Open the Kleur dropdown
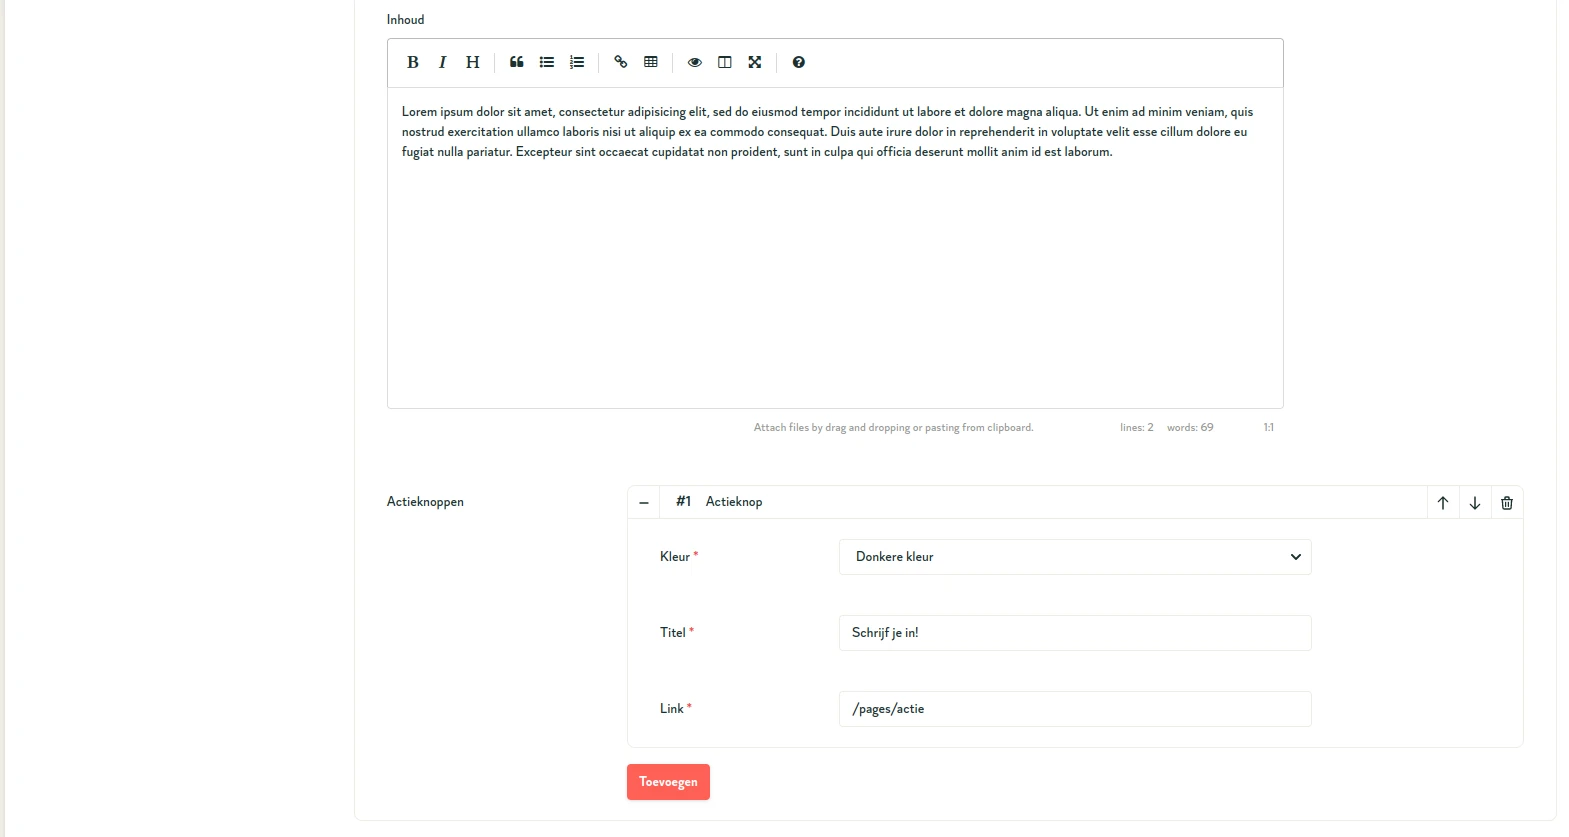 pyautogui.click(x=1075, y=557)
